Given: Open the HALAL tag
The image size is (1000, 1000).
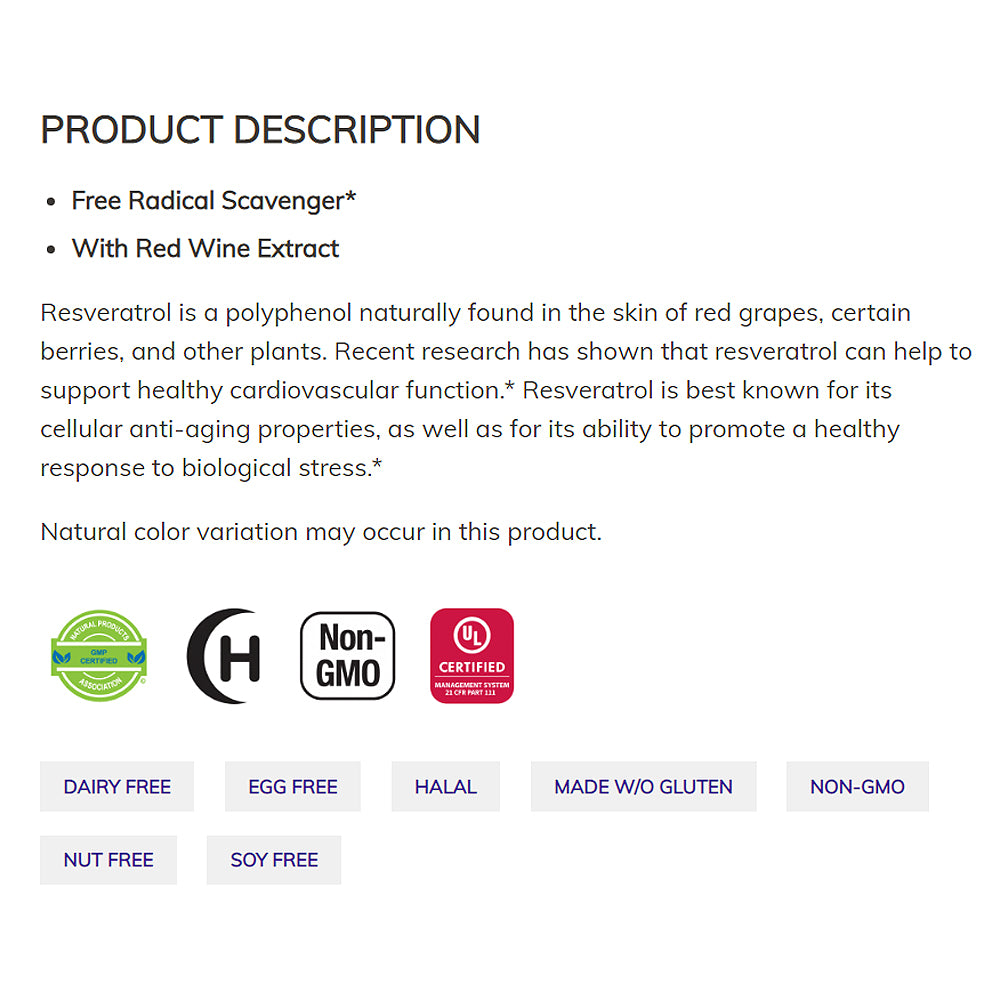Looking at the screenshot, I should [446, 787].
